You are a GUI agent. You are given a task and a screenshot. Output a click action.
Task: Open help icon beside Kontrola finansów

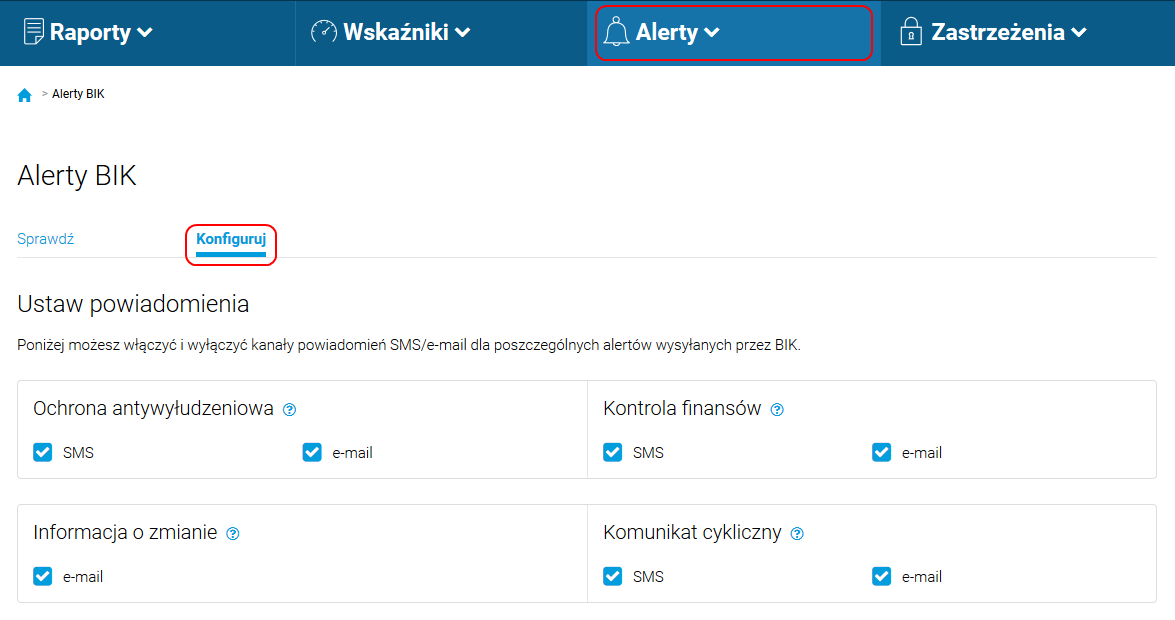coord(777,409)
